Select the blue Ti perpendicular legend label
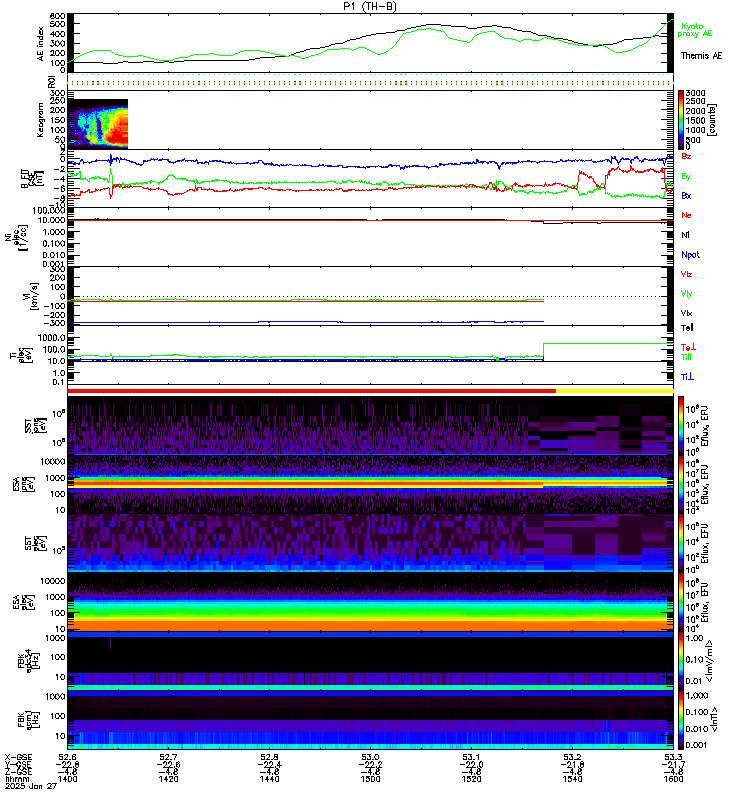Viewport: 750px width, 800px height. coord(687,377)
